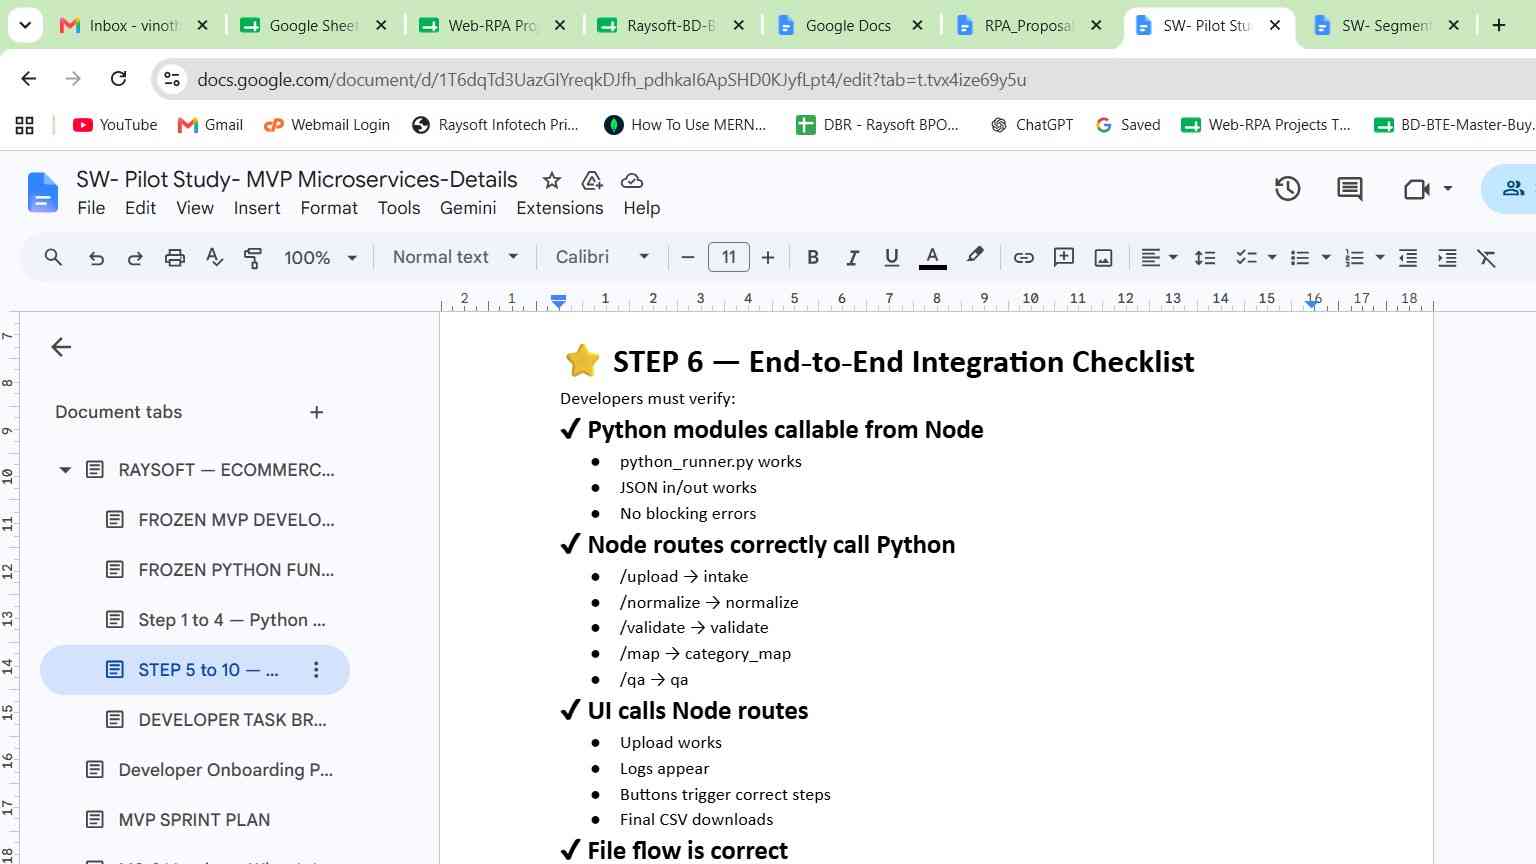The height and width of the screenshot is (864, 1536).
Task: Click the highlight color pen icon
Action: click(x=975, y=257)
